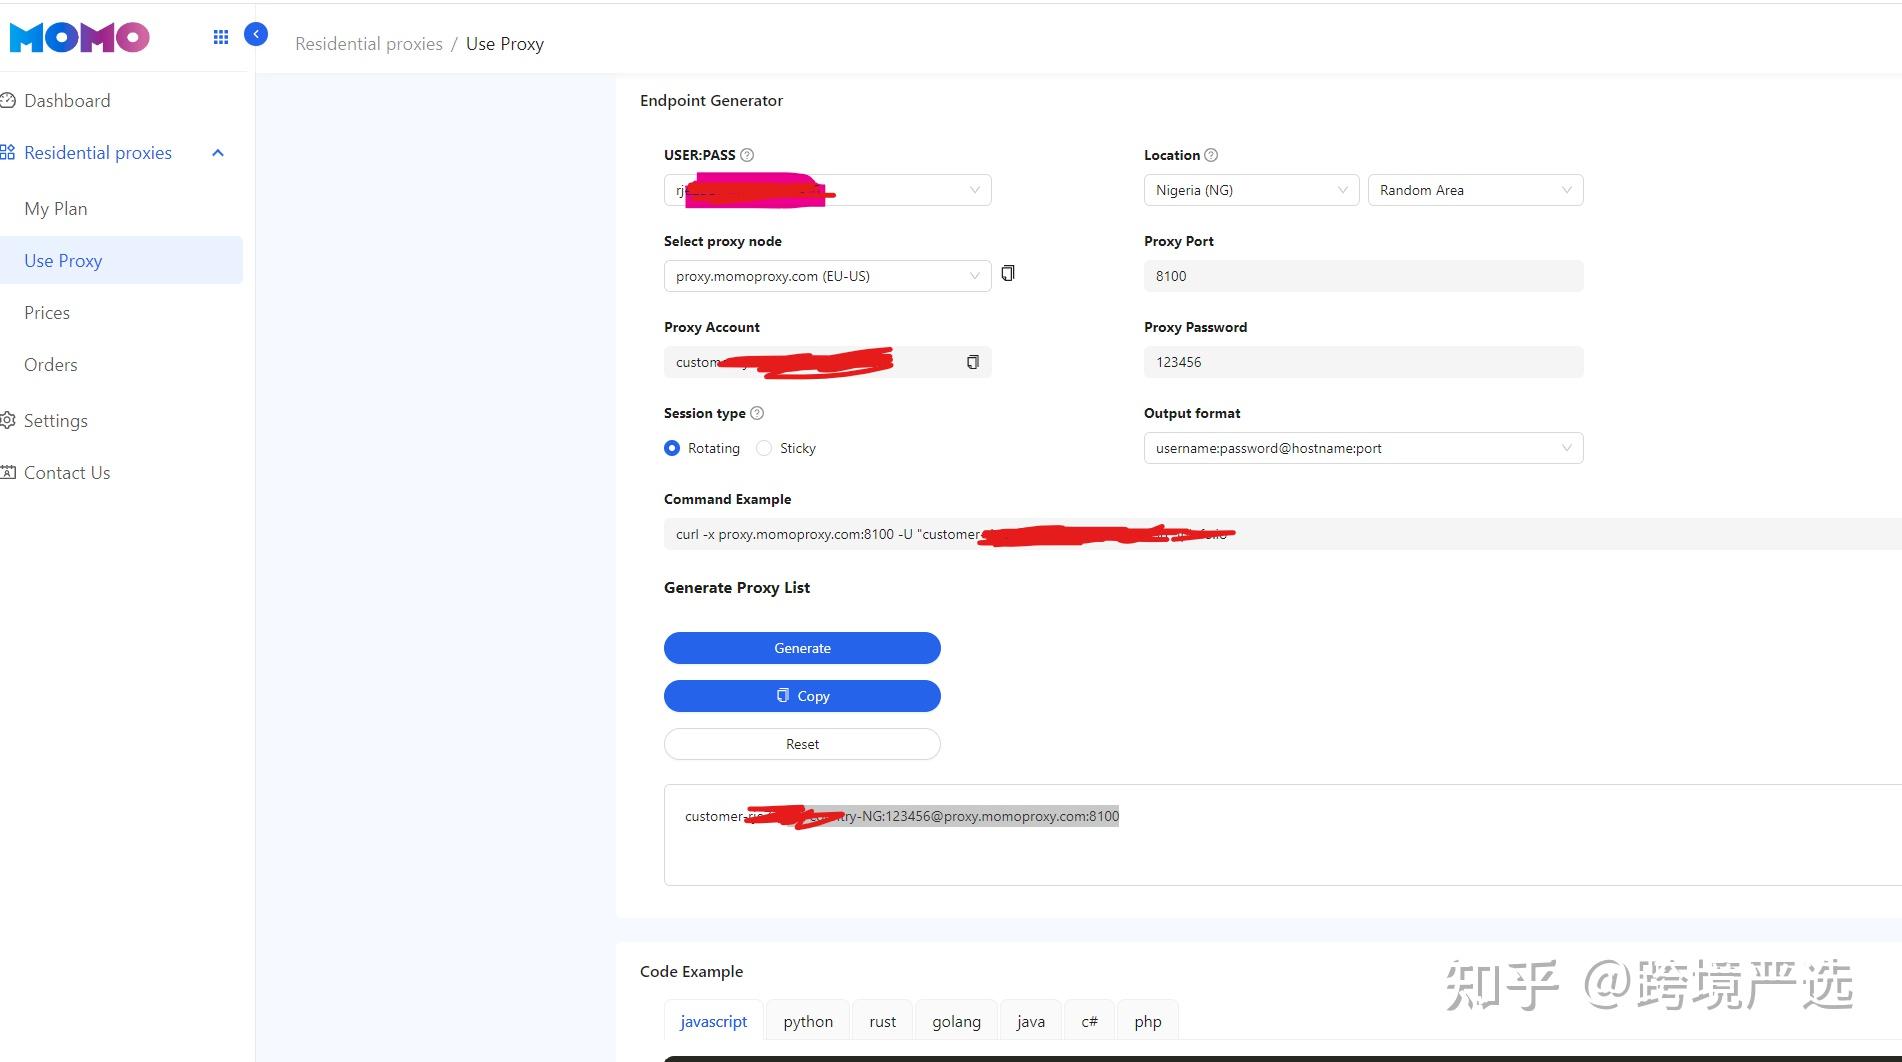
Task: Click the Proxy Account label
Action: (712, 327)
